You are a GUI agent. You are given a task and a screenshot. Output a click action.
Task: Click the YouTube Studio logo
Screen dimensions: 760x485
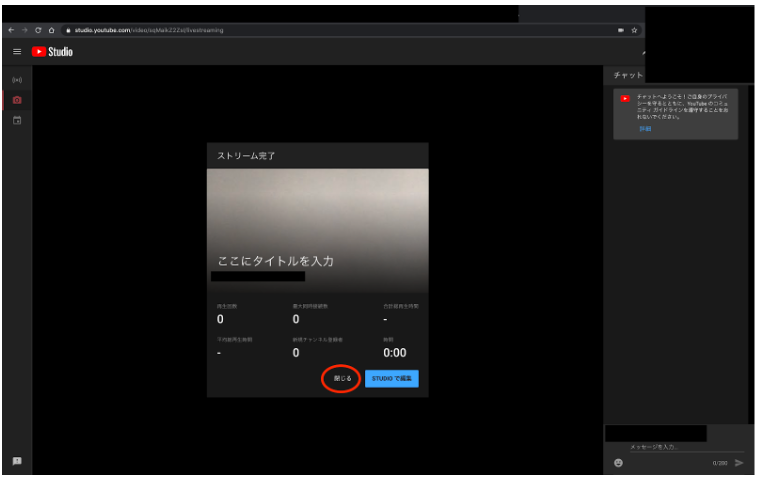coord(53,52)
